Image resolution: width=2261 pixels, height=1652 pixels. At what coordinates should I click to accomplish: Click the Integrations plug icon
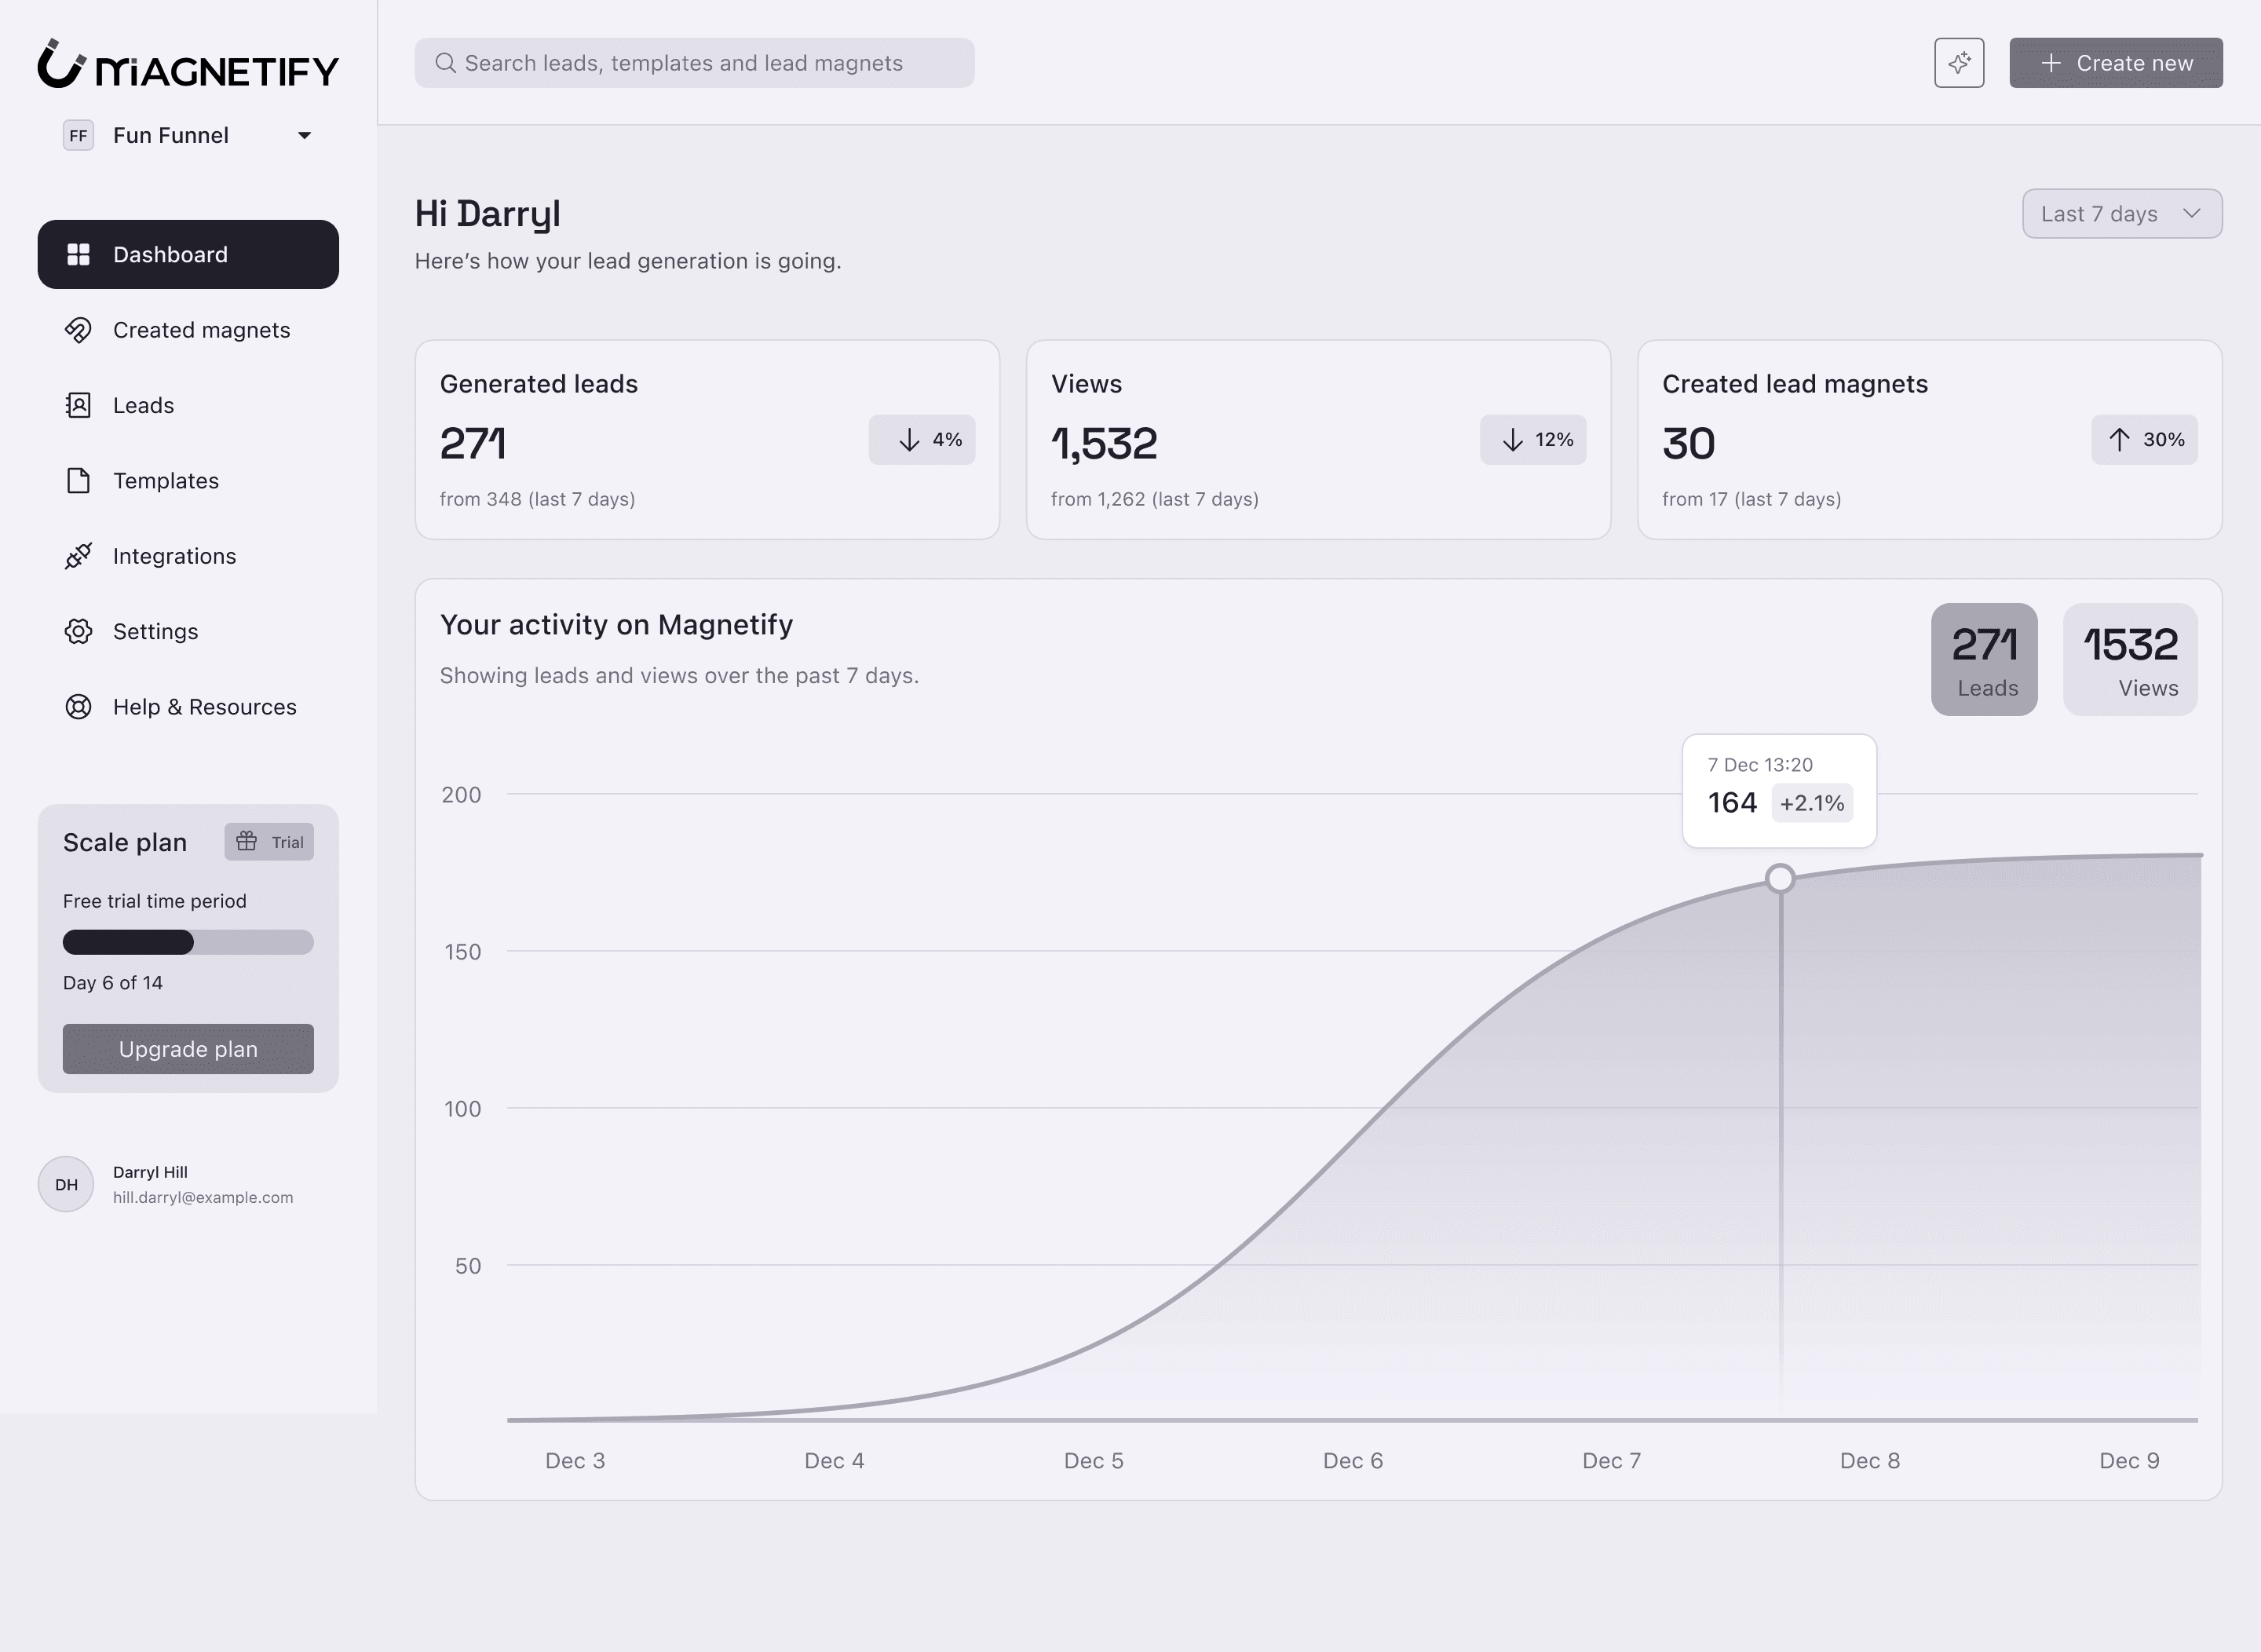click(78, 556)
